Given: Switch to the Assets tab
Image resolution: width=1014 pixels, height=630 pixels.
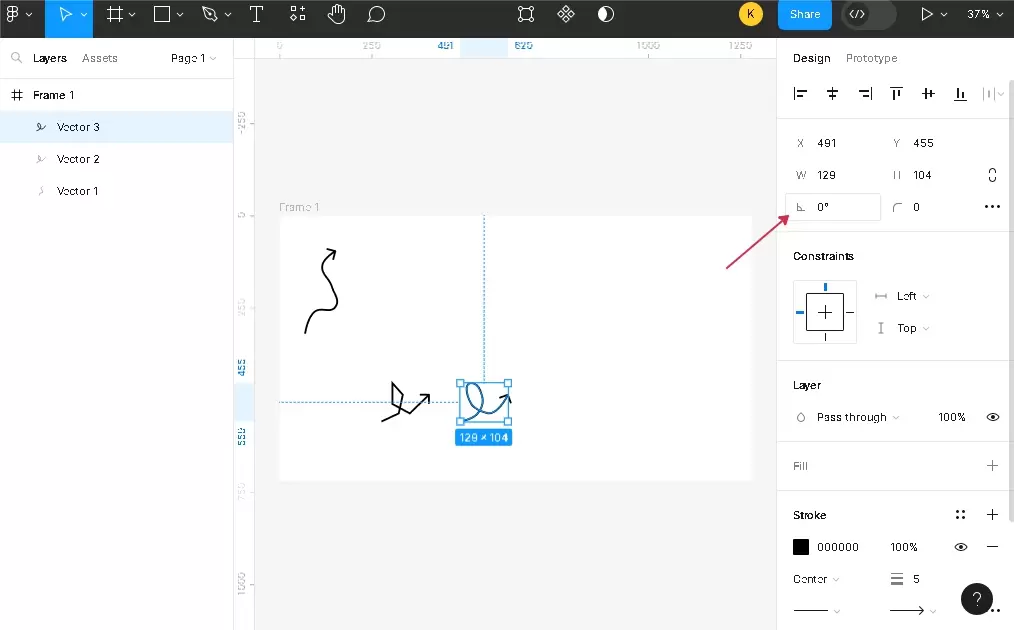Looking at the screenshot, I should click(x=100, y=58).
